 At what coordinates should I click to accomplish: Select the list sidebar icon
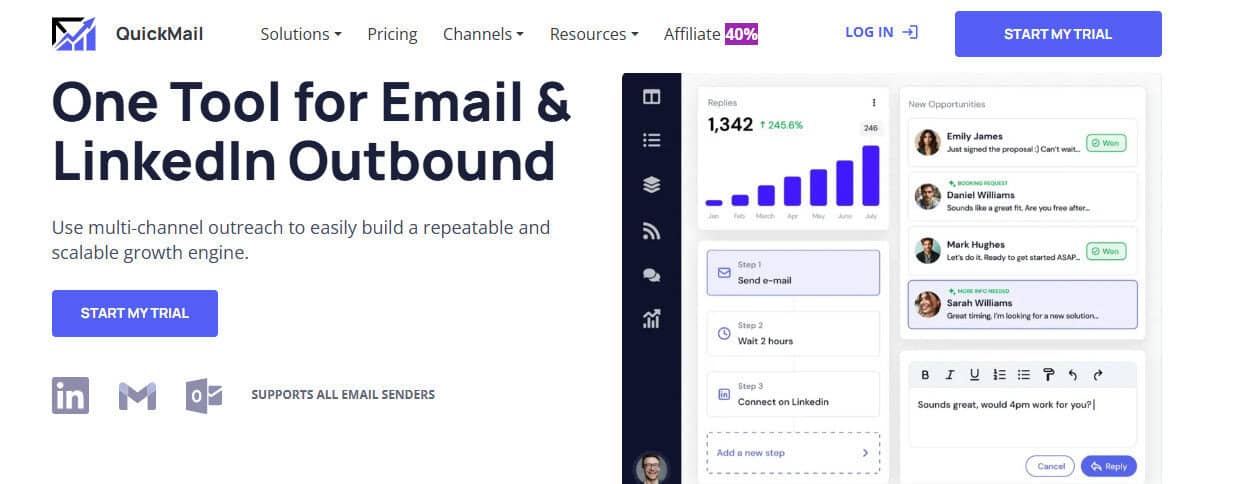click(x=652, y=141)
